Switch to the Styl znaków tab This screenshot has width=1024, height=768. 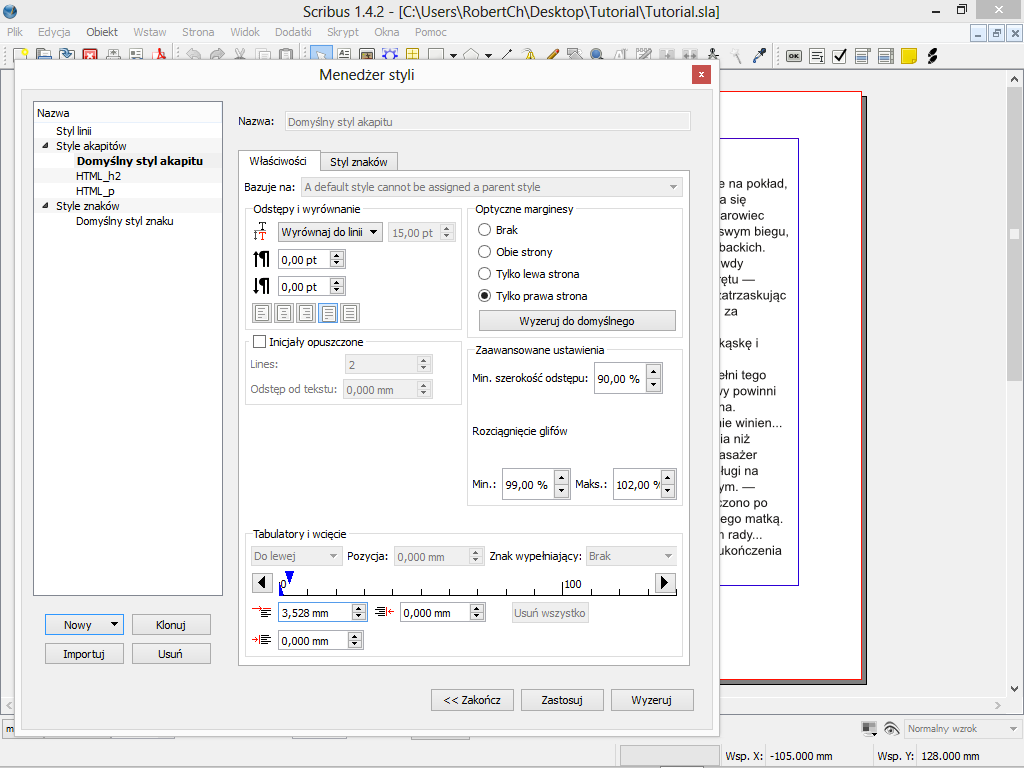pyautogui.click(x=359, y=162)
